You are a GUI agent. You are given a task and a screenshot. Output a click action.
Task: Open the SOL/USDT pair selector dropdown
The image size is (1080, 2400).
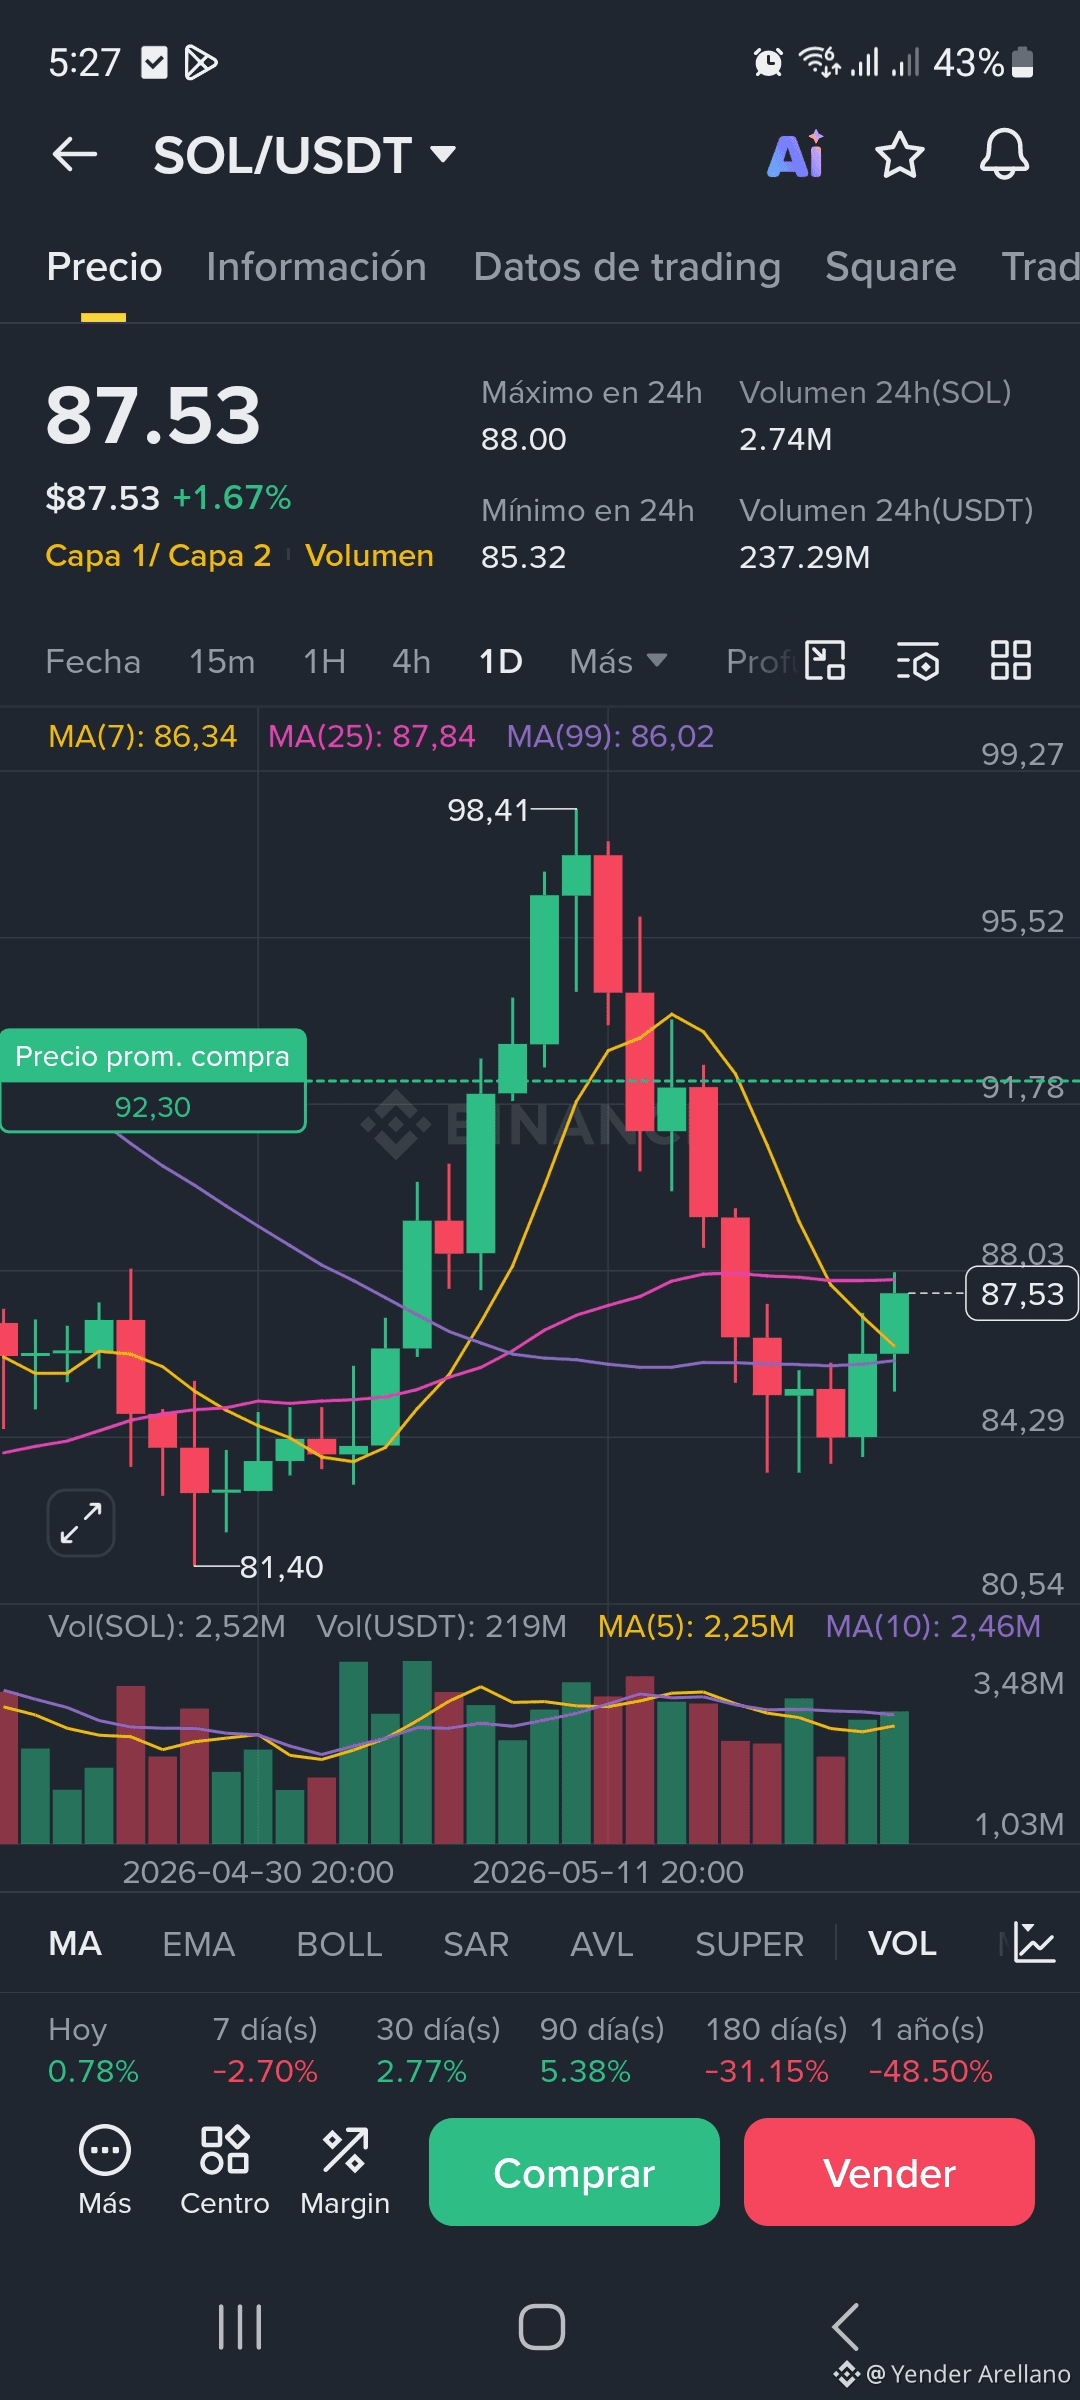[305, 156]
